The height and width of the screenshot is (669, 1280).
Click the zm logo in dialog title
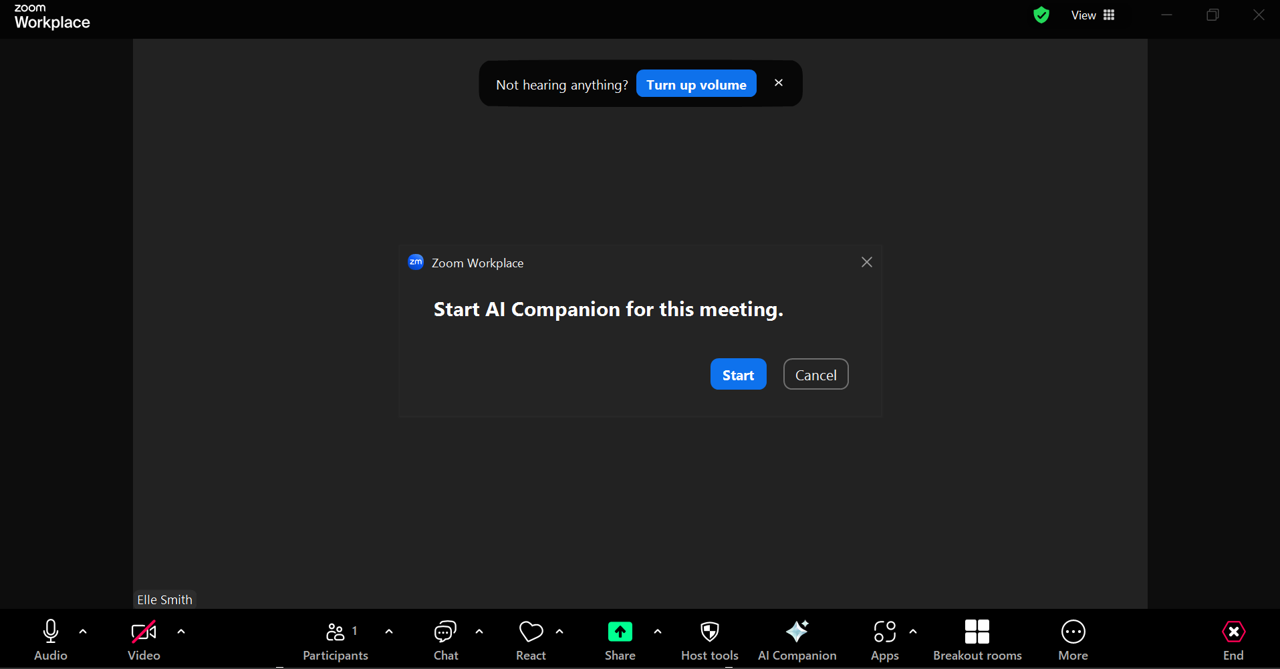pos(416,262)
